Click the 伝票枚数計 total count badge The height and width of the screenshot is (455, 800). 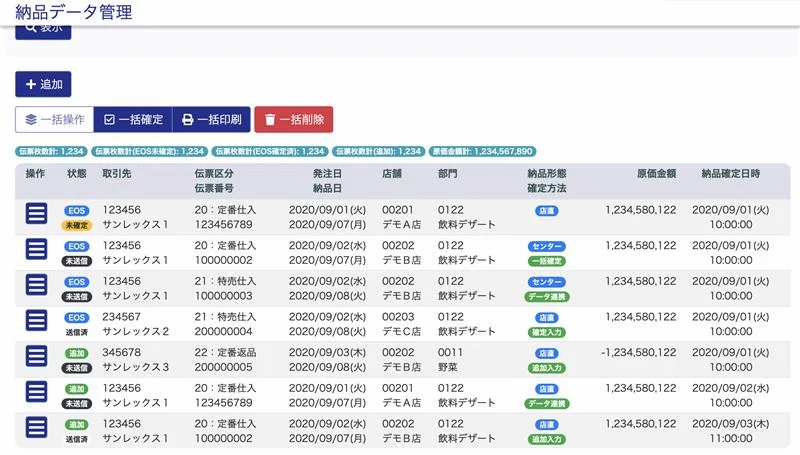(x=50, y=151)
